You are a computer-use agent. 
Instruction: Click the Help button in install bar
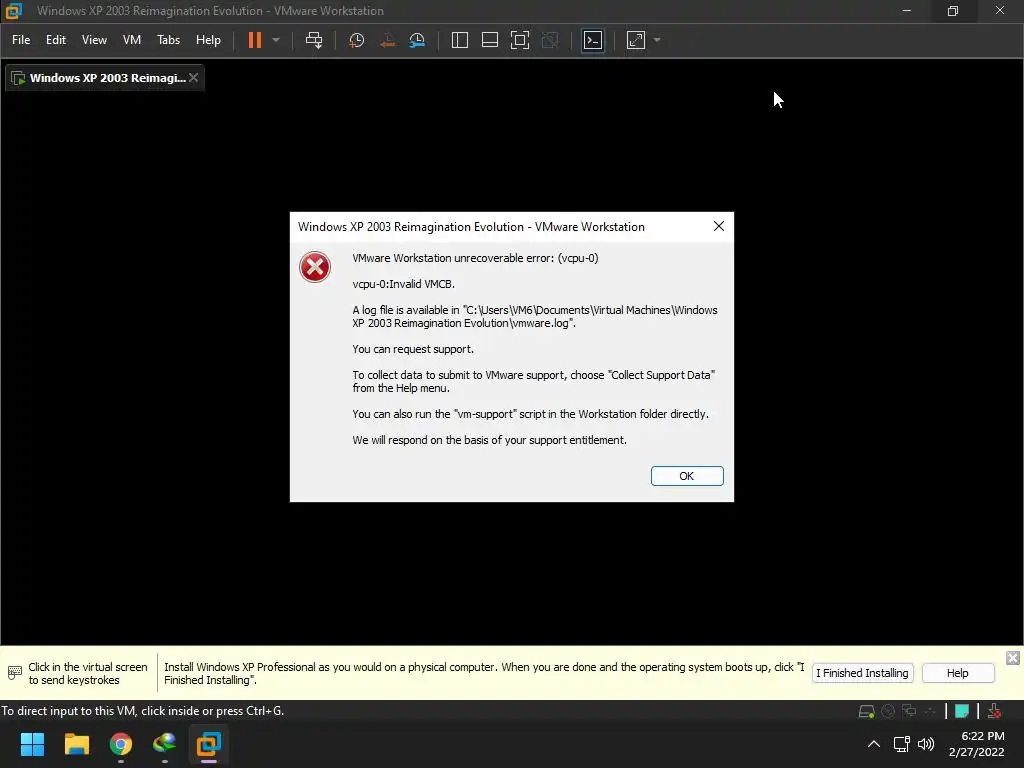(958, 673)
